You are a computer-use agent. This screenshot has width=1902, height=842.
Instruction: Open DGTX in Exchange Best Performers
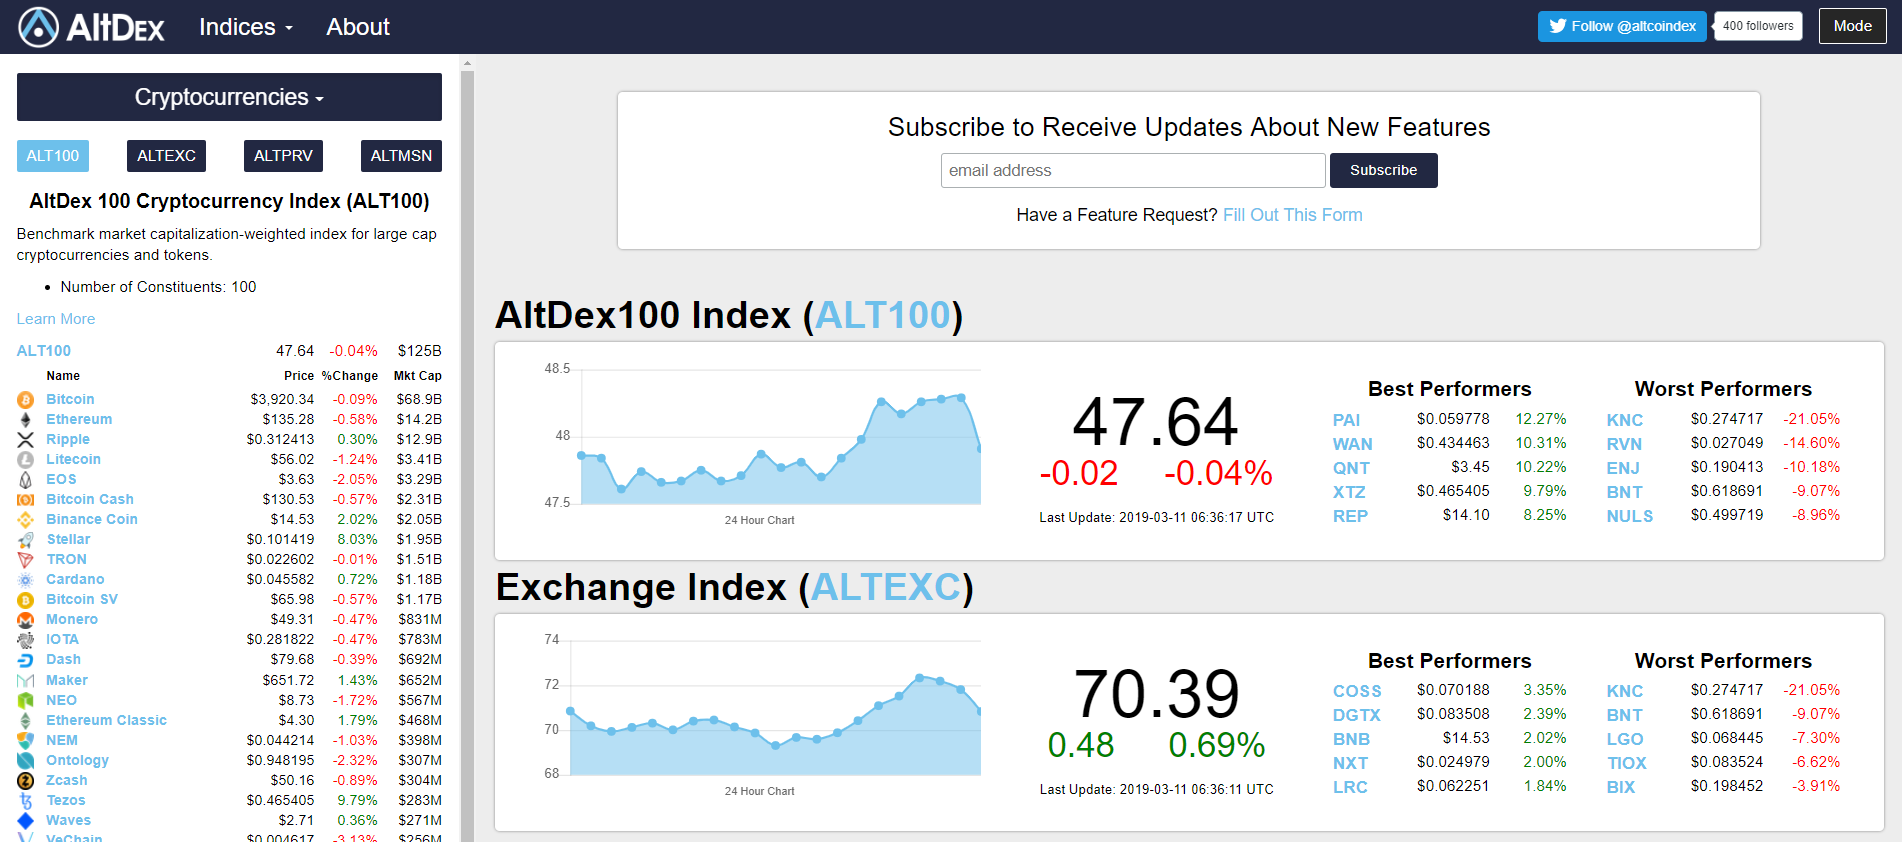coord(1357,715)
